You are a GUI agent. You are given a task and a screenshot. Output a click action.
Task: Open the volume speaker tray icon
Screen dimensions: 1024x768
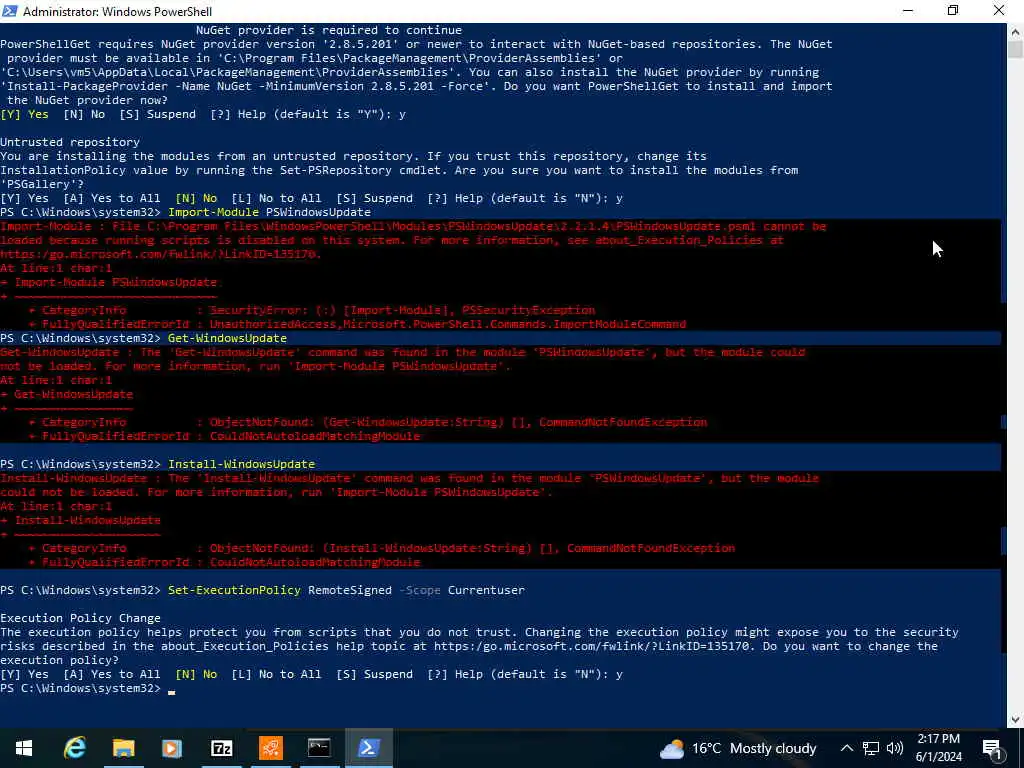point(895,748)
